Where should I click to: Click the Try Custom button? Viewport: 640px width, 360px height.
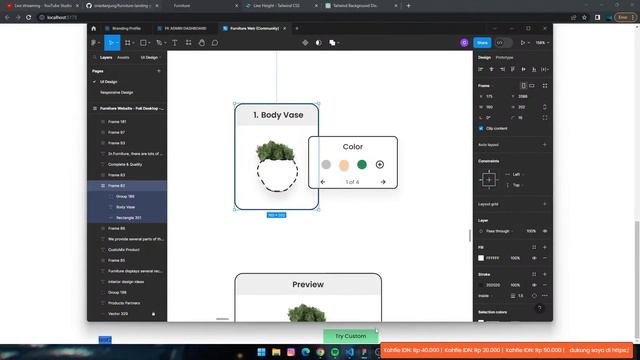click(x=351, y=336)
